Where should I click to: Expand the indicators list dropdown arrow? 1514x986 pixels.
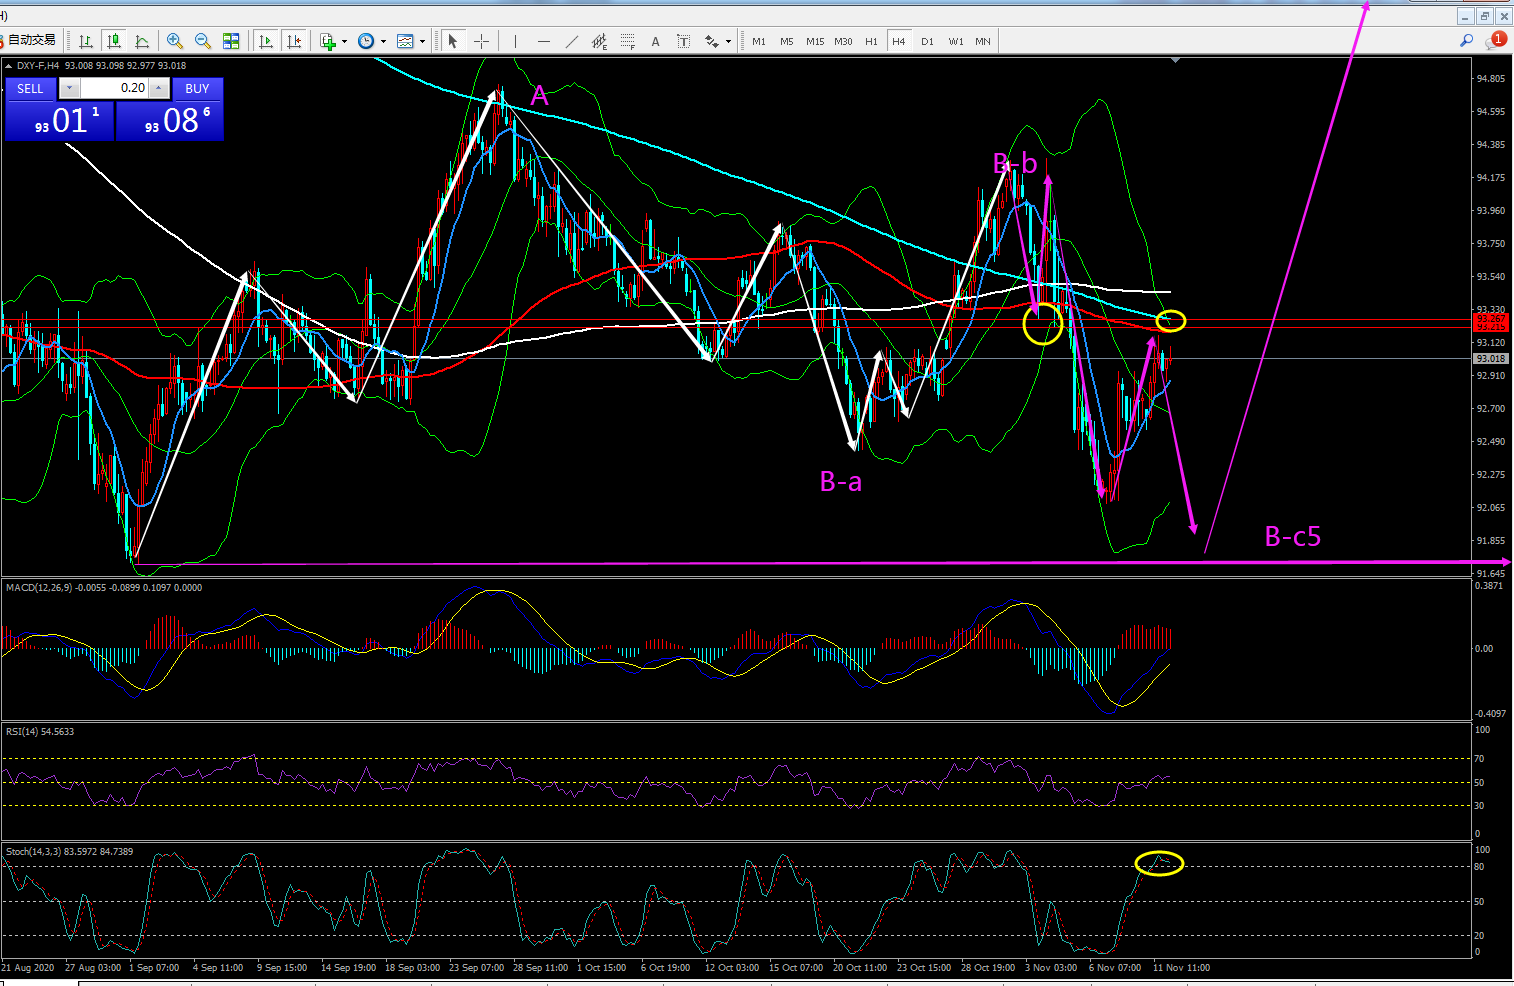tap(344, 42)
